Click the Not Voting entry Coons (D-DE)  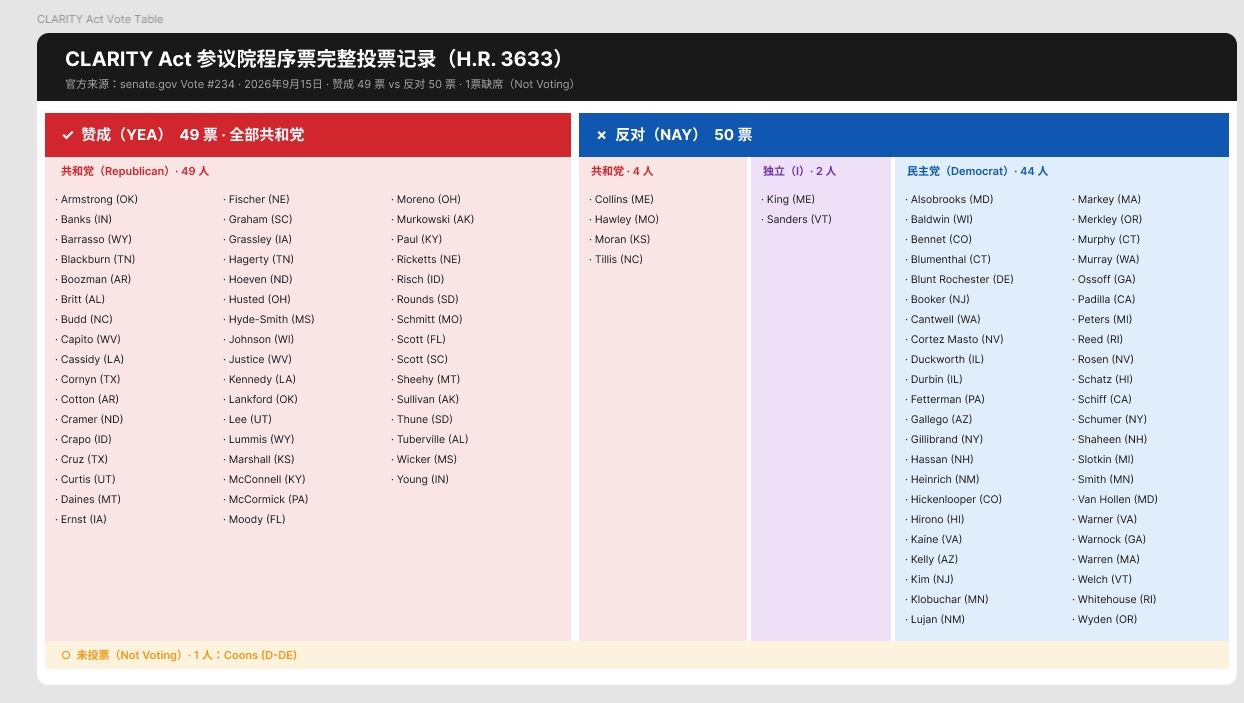[x=260, y=655]
